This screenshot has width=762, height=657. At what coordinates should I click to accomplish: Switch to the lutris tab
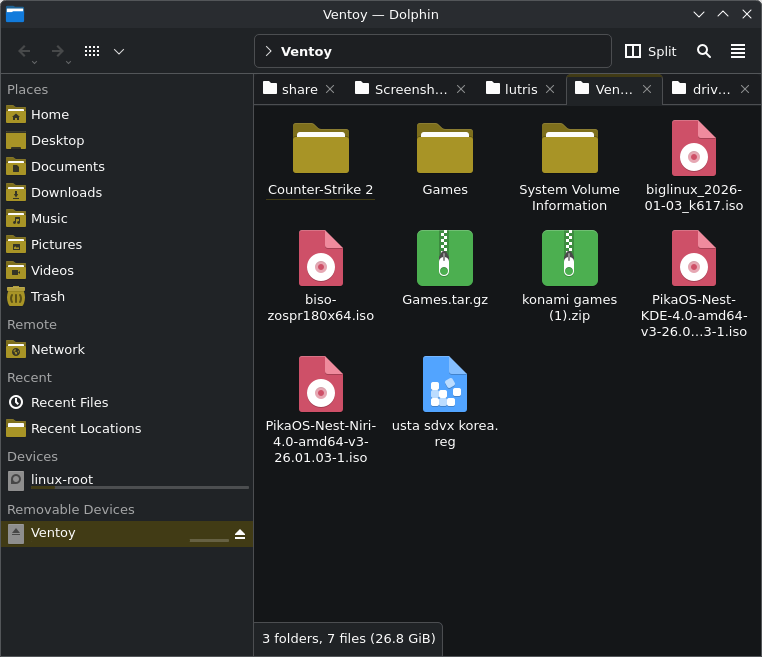click(x=520, y=89)
